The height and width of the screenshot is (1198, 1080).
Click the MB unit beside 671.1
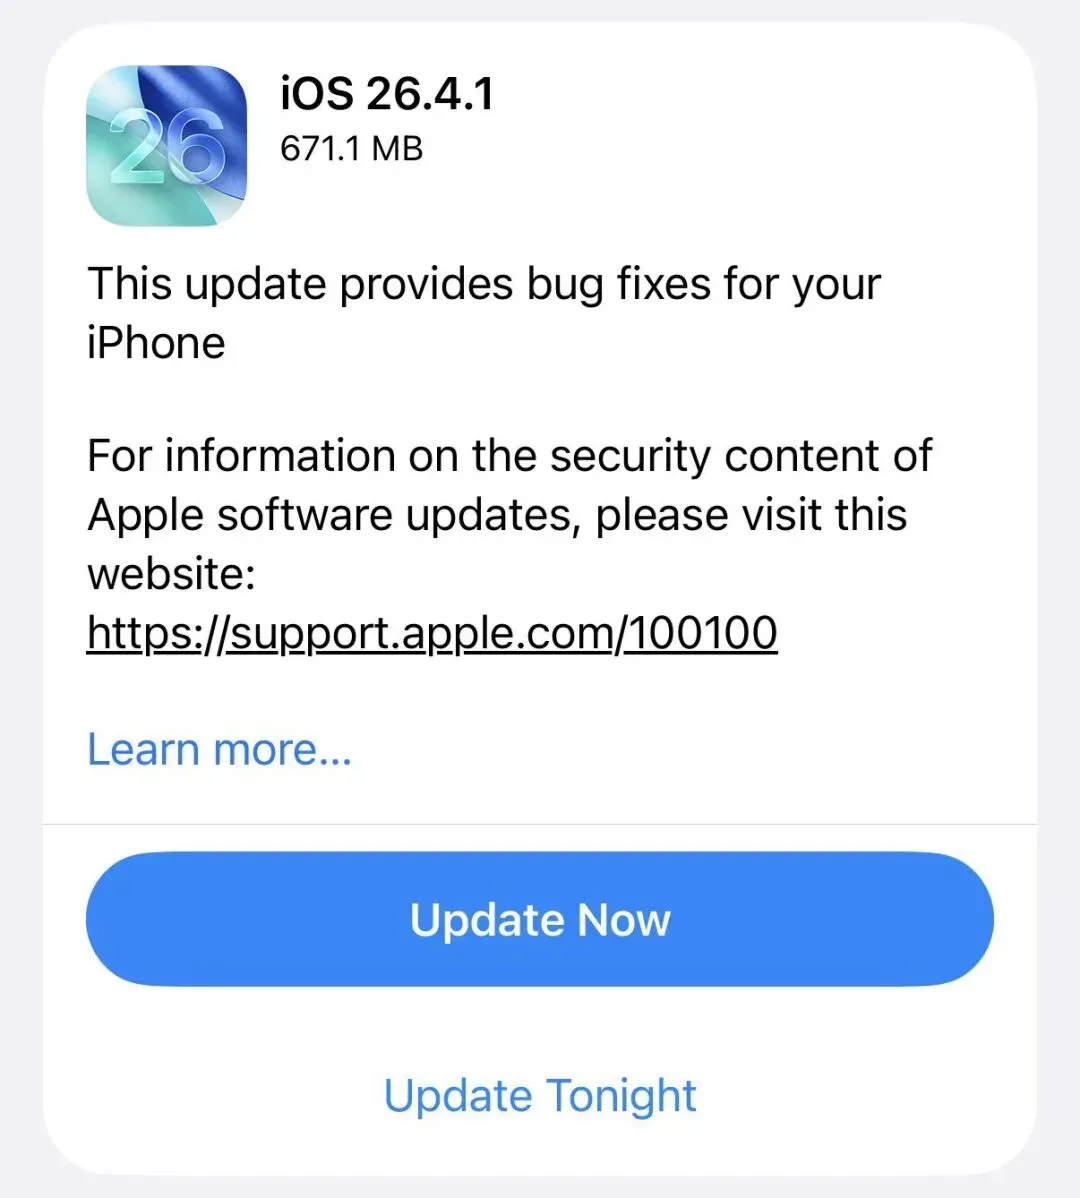point(397,148)
